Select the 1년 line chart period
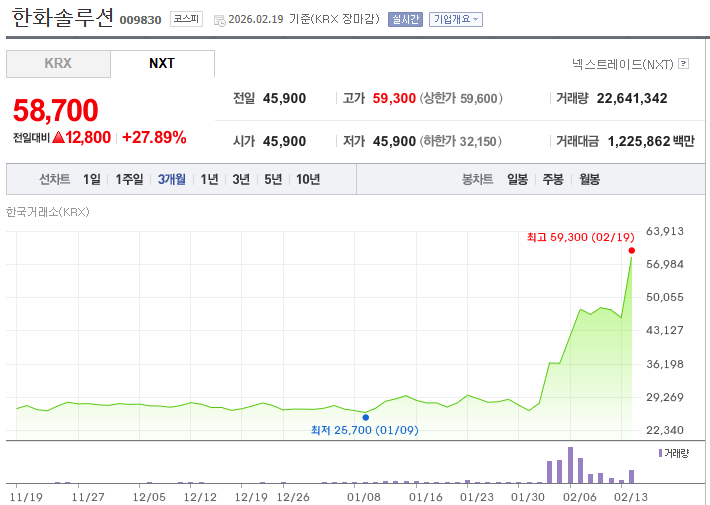The height and width of the screenshot is (505, 710). coord(209,179)
